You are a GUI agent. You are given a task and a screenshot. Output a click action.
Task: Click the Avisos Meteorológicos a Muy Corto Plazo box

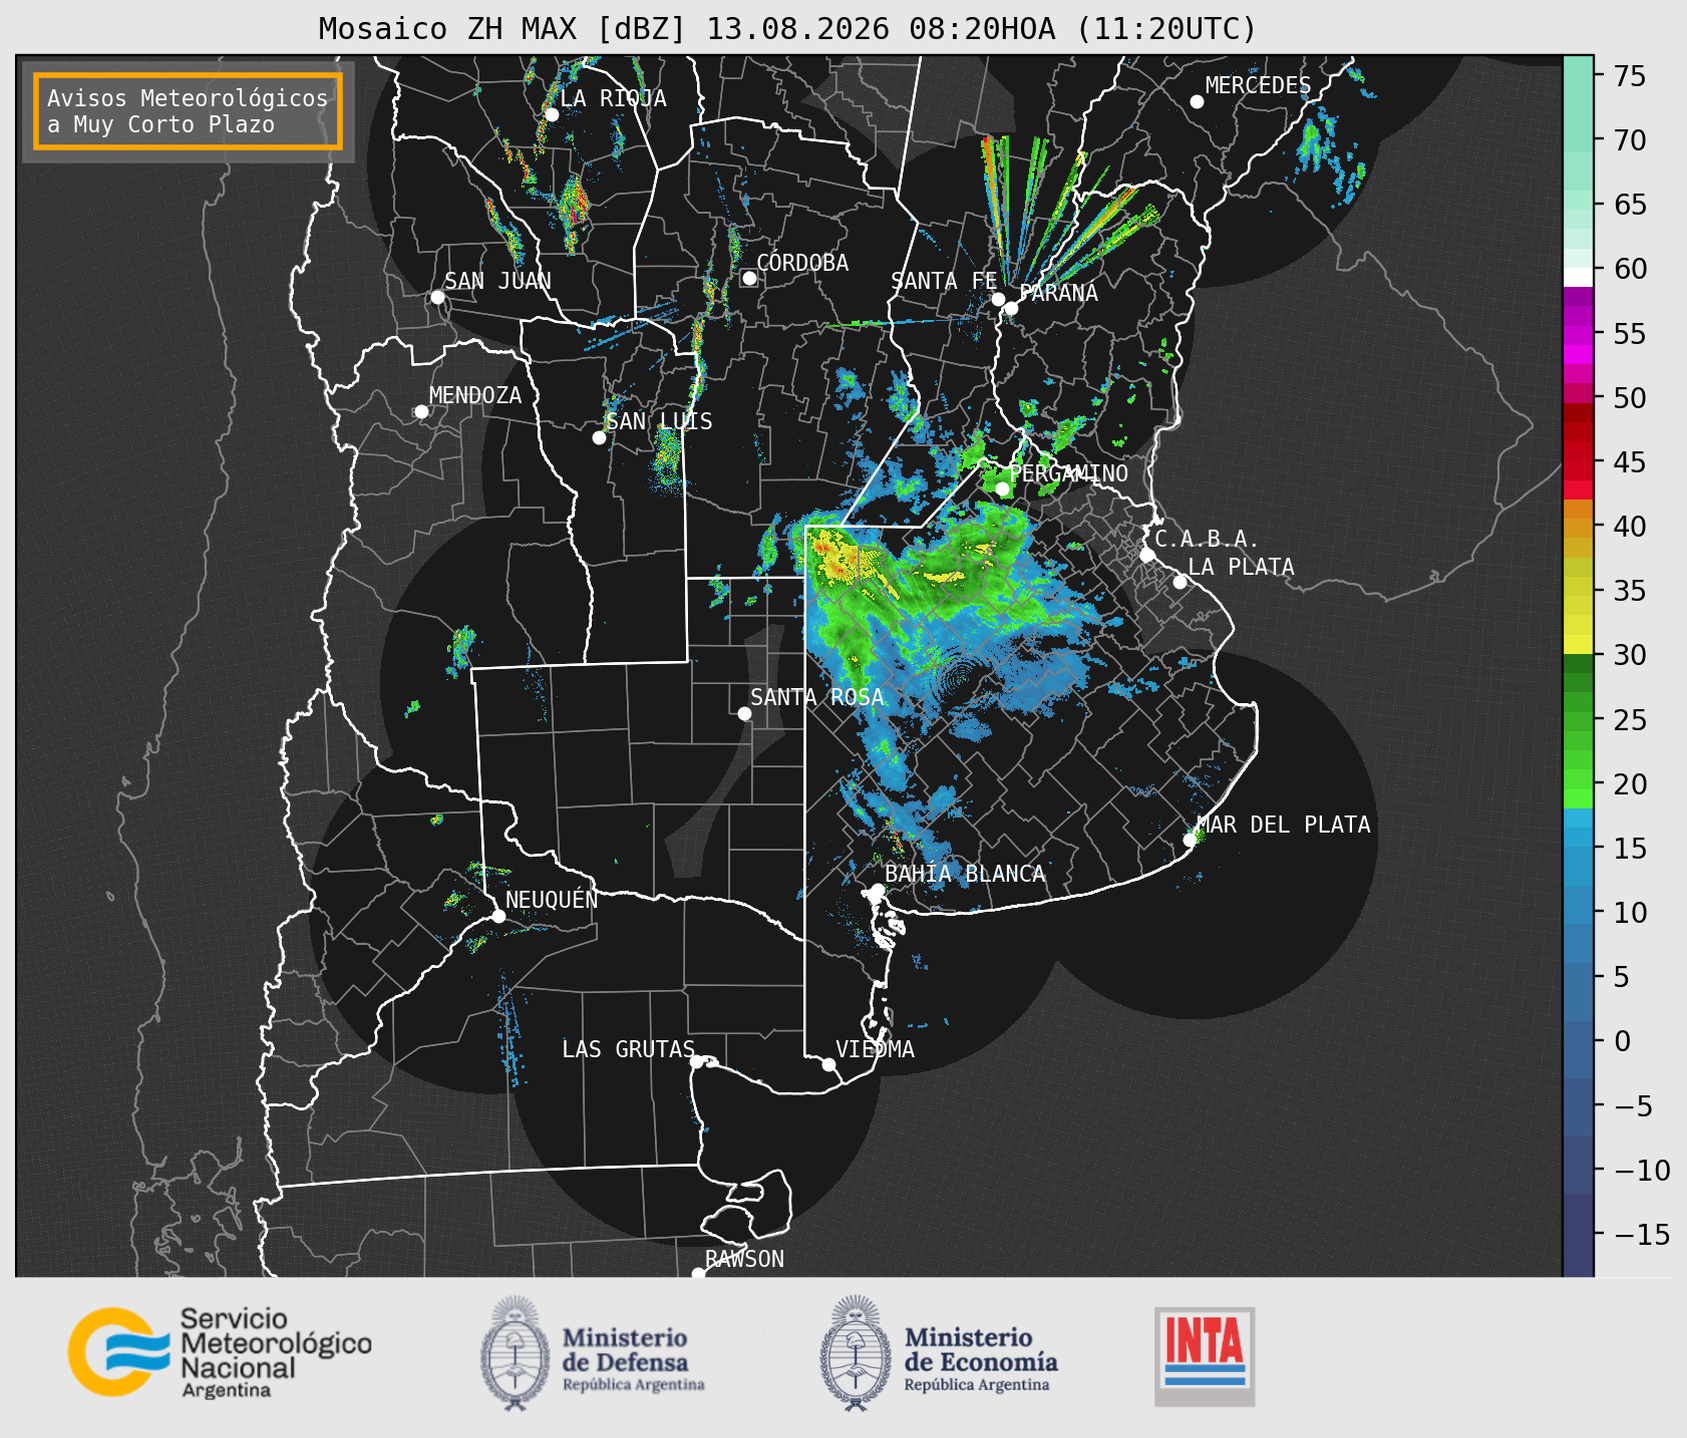coord(188,111)
